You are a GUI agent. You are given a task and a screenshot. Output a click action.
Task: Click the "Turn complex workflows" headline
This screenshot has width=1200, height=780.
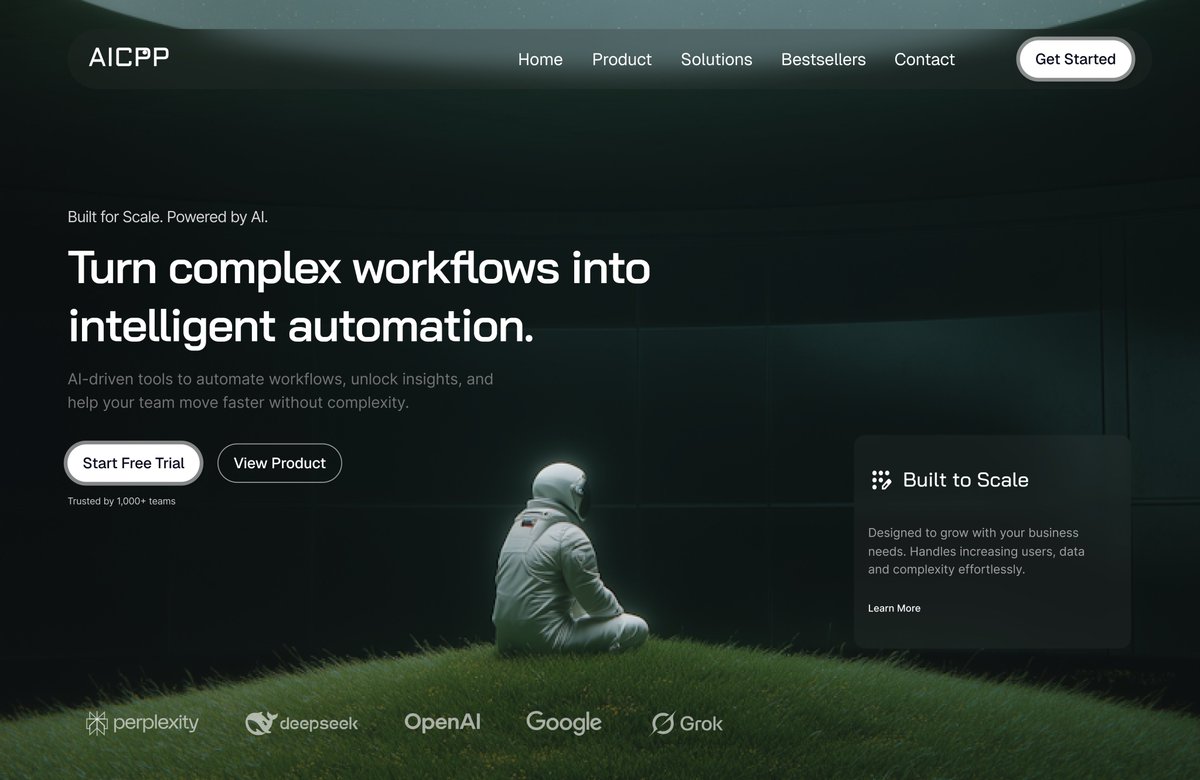coord(359,297)
